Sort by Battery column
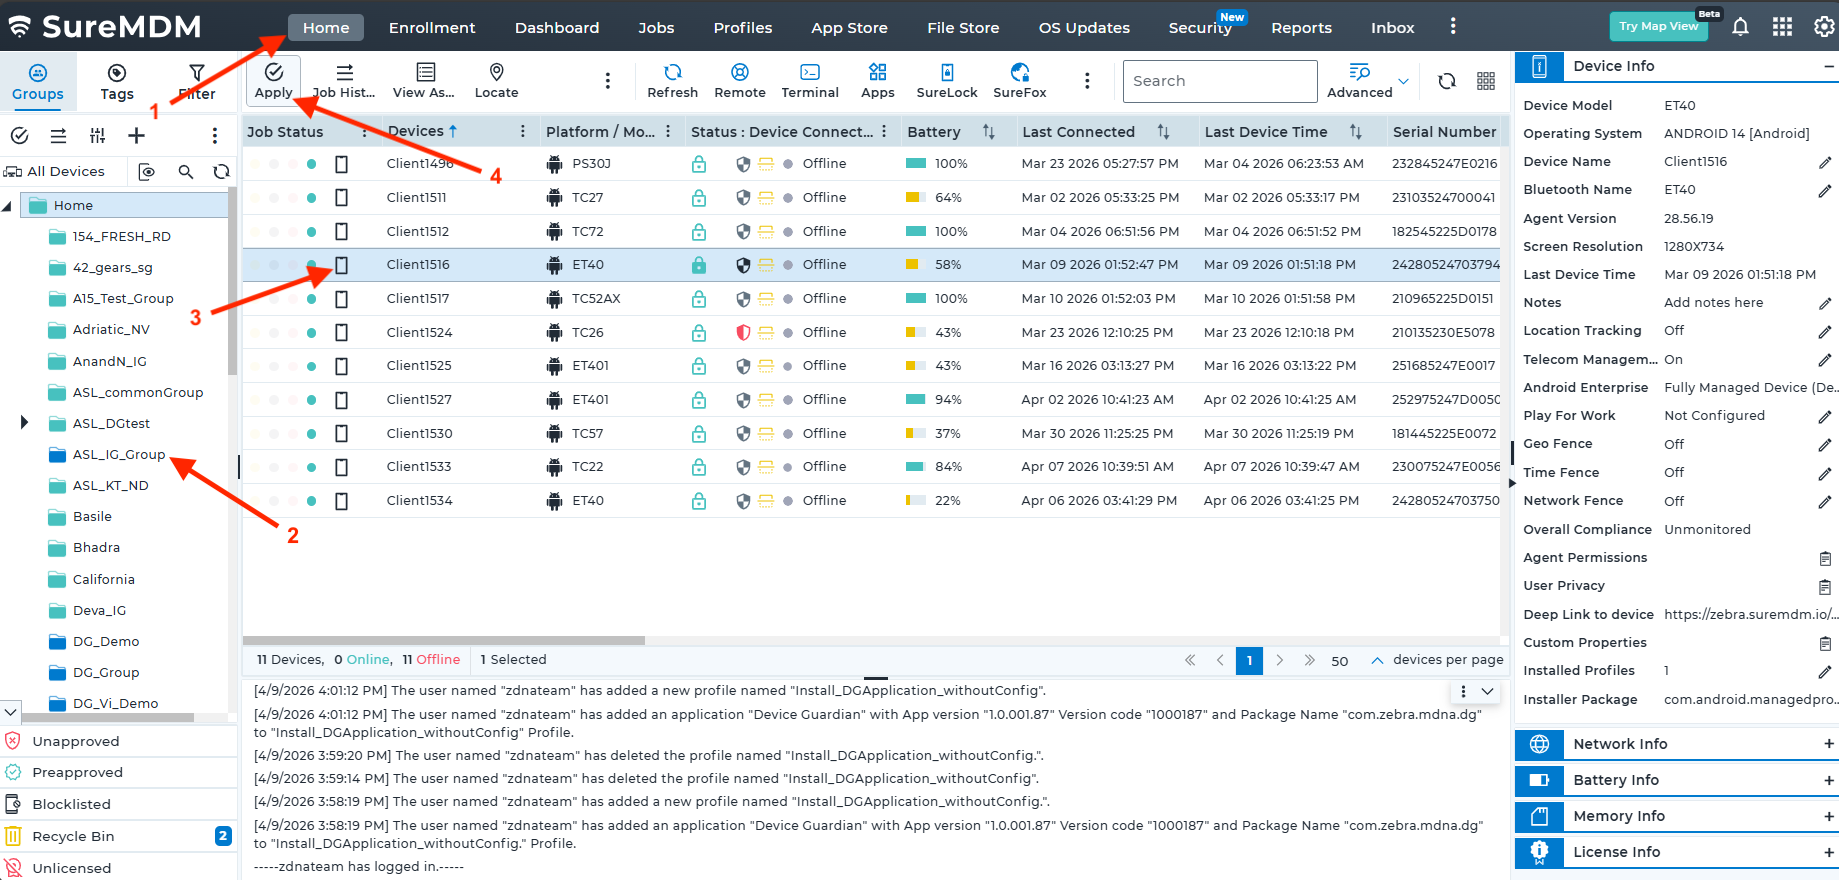Viewport: 1839px width, 880px height. (988, 131)
